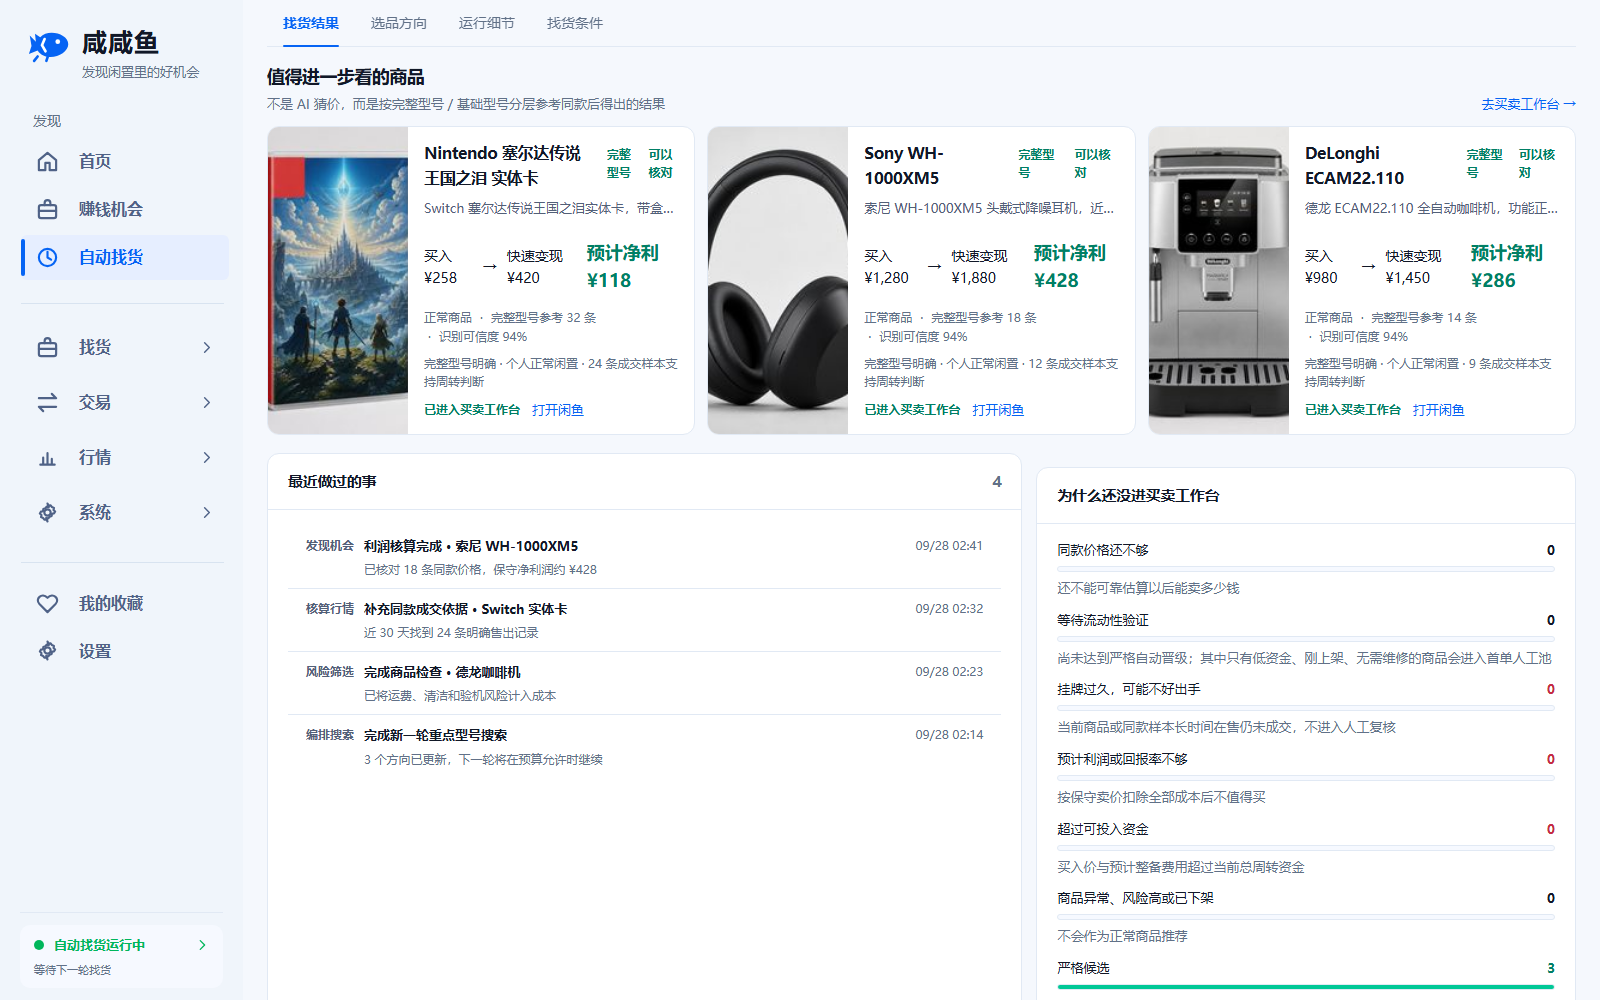Switch to the 运行细节 tab
1600x1000 pixels.
coord(487,23)
